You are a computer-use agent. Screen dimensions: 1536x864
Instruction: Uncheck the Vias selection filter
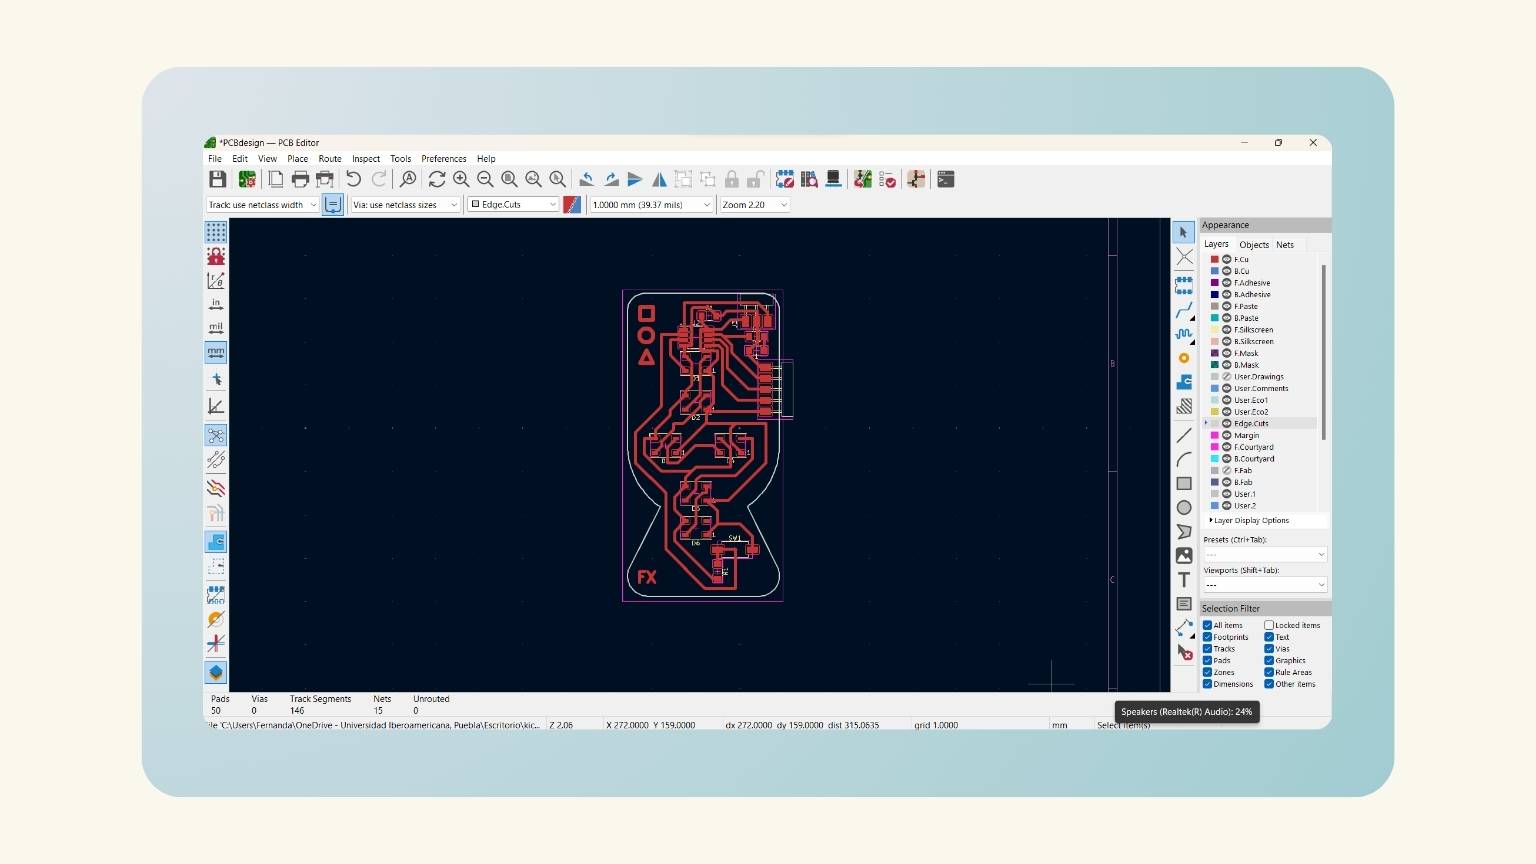click(1269, 649)
